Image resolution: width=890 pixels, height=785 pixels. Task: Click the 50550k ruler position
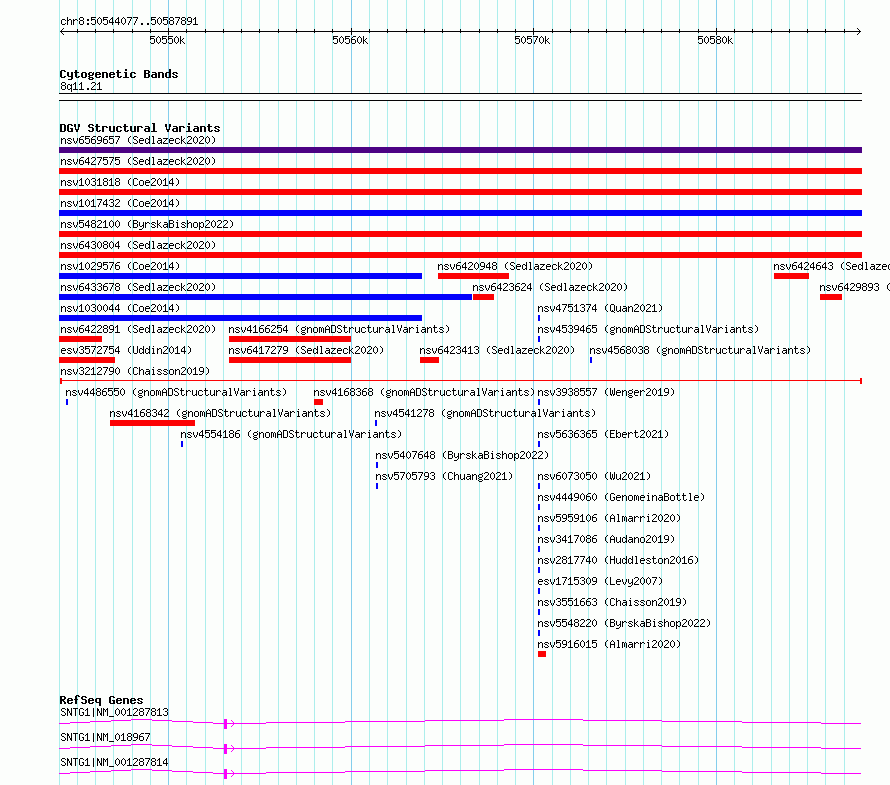tap(167, 40)
